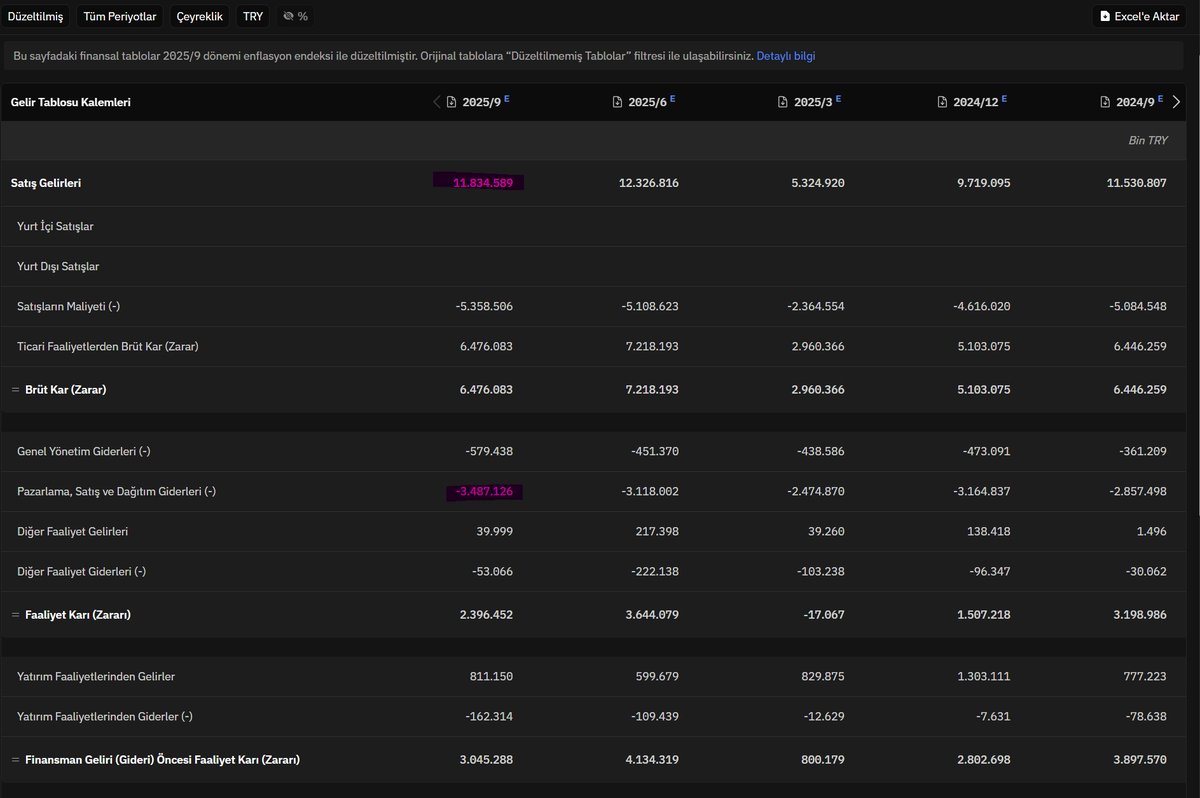Select the Genel Yönetim Giderleri (-) row label
Viewport: 1200px width, 798px height.
(x=84, y=451)
